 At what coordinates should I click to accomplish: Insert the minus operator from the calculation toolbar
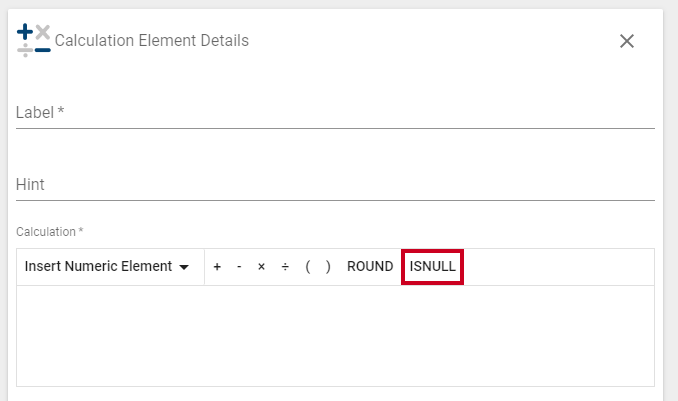coord(239,267)
